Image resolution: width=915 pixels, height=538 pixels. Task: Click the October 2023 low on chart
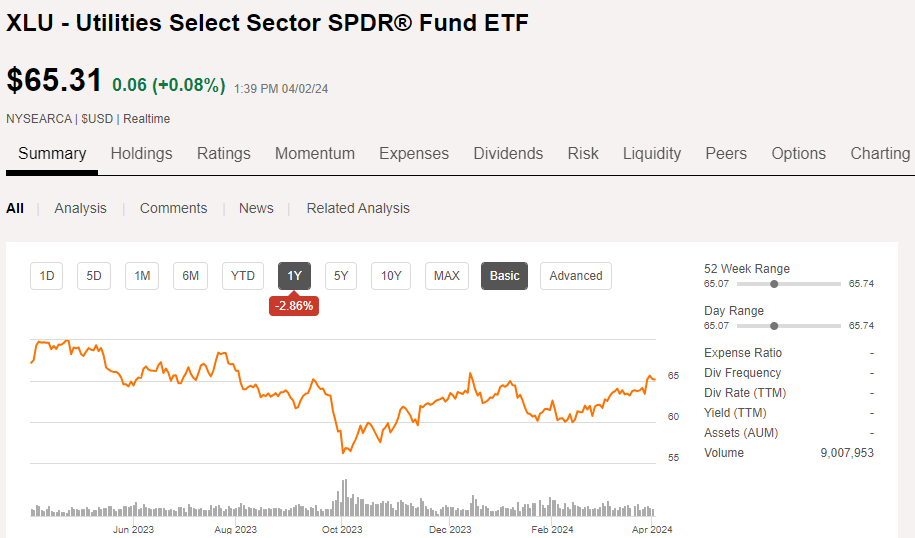[343, 453]
